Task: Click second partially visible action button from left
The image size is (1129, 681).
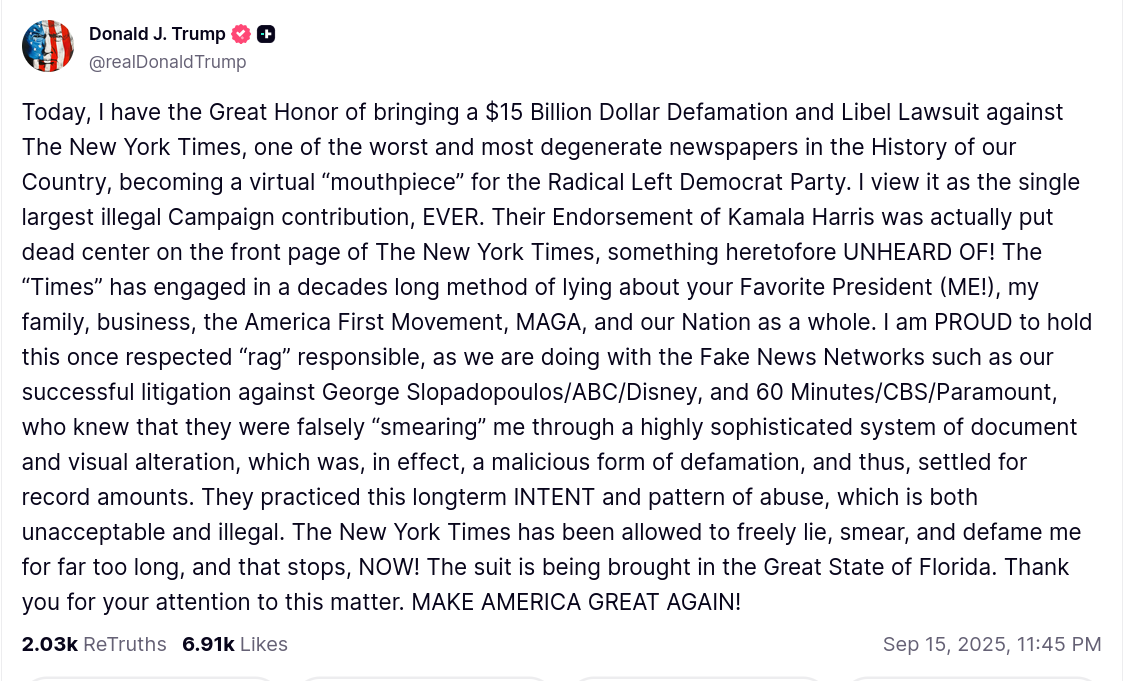Action: click(x=424, y=678)
